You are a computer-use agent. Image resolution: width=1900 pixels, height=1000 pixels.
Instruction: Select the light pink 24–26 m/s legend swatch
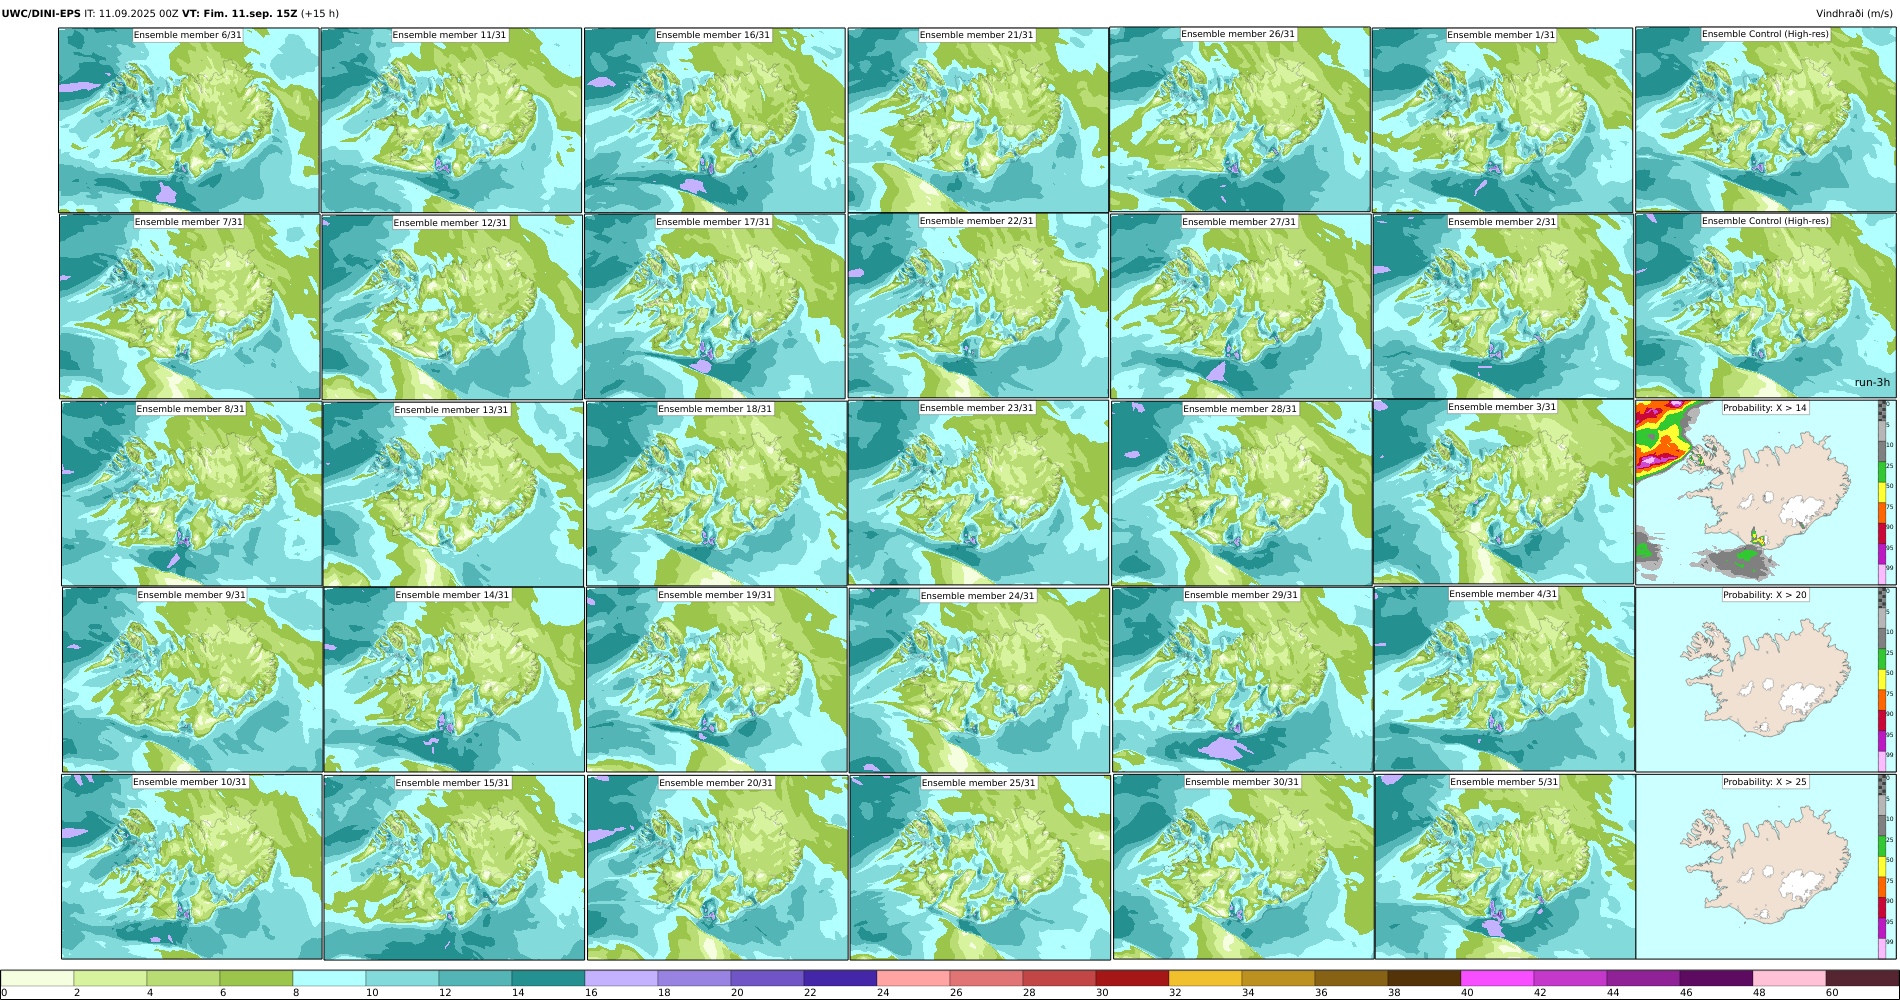coord(913,978)
